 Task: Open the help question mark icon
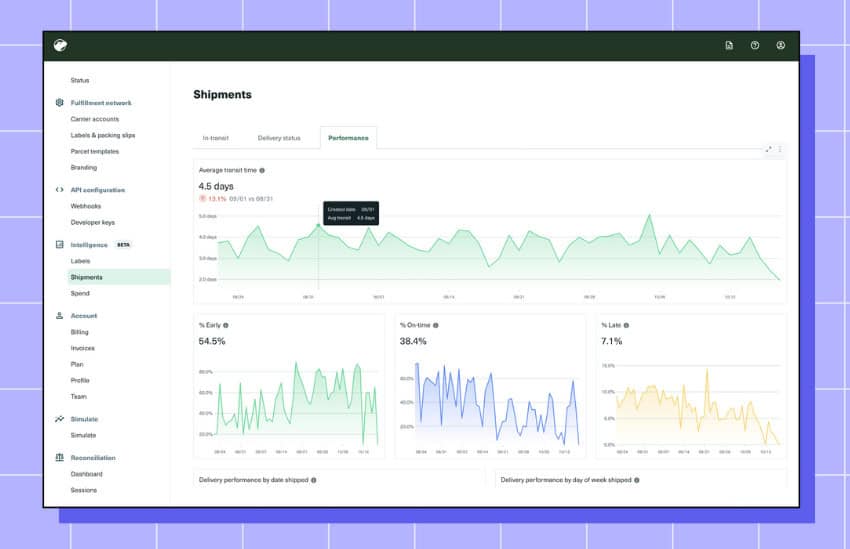point(755,46)
